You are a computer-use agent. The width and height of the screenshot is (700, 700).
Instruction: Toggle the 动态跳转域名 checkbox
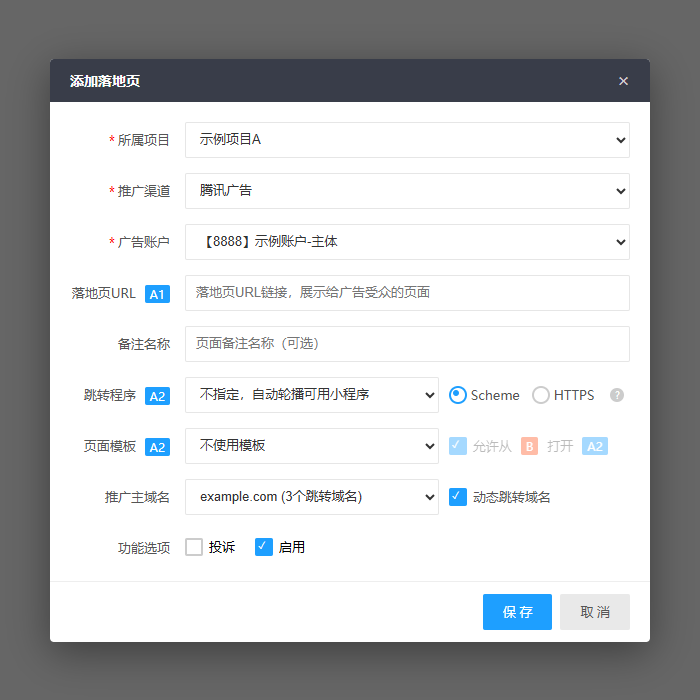tap(458, 497)
